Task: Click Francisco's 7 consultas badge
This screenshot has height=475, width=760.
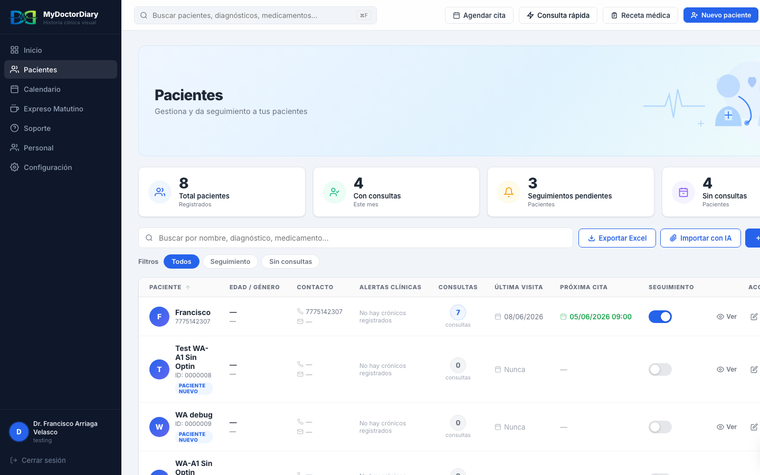Action: point(458,313)
